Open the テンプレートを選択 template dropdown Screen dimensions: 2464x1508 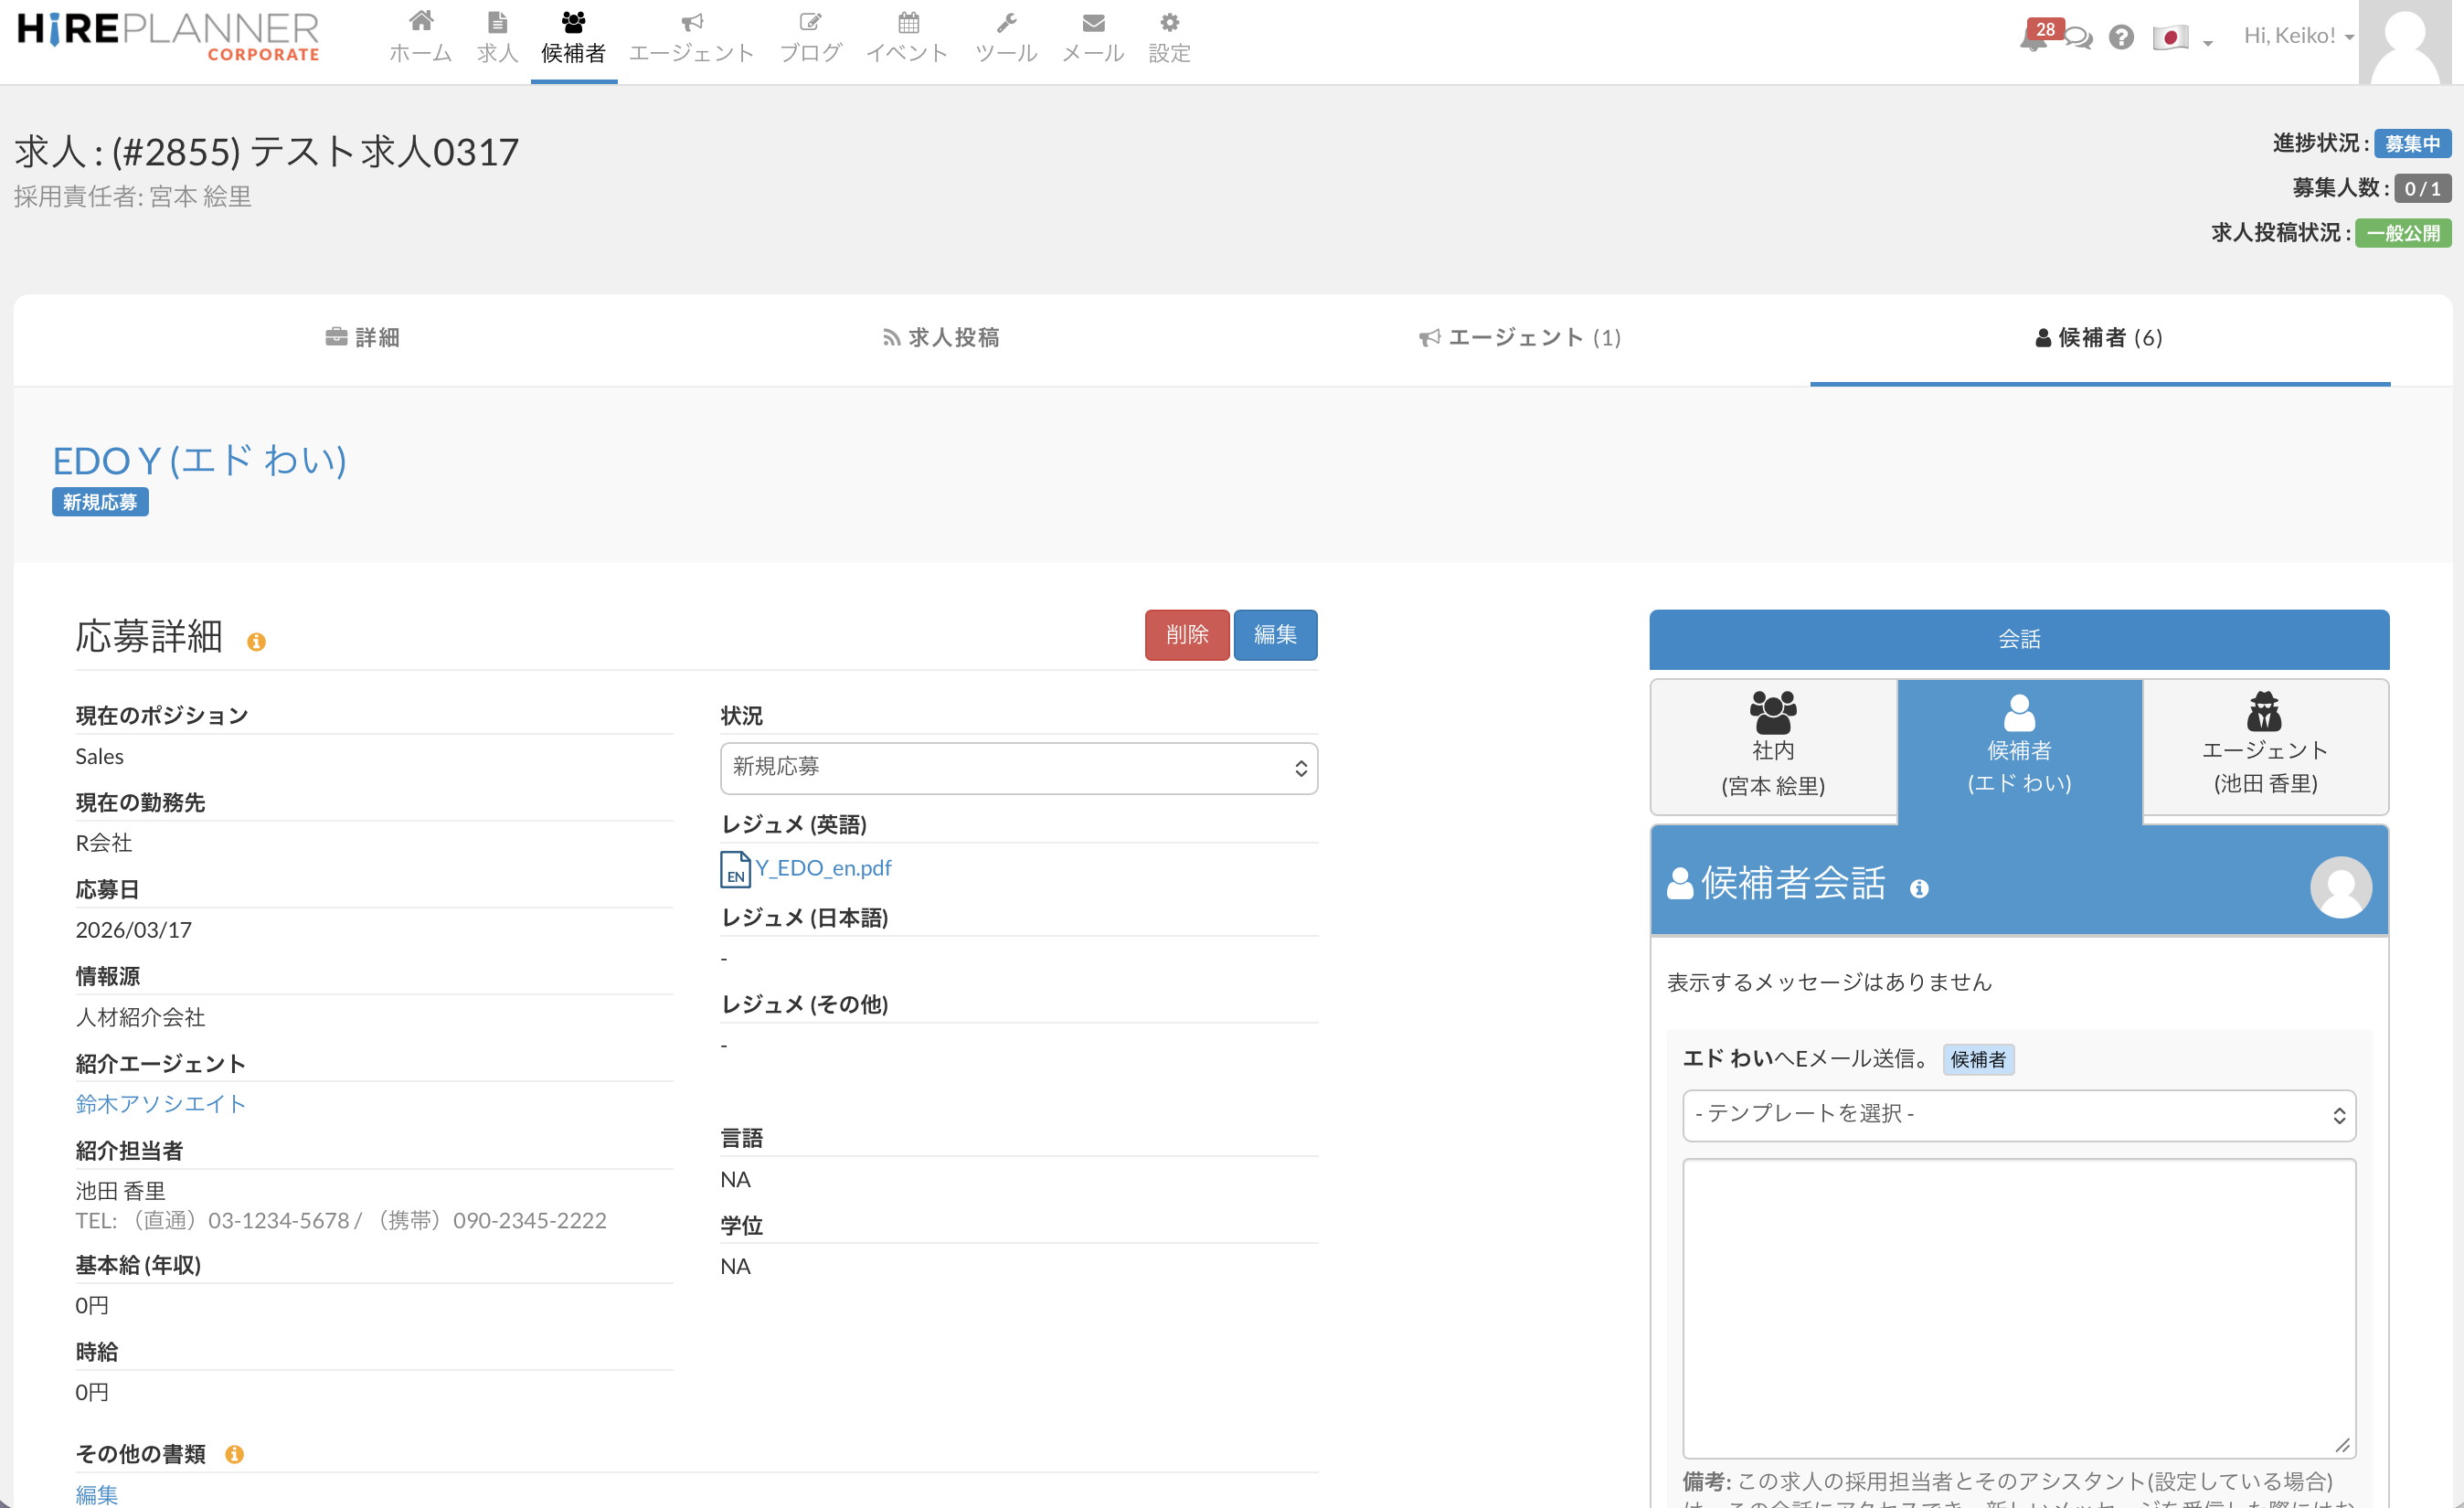(x=2018, y=1114)
